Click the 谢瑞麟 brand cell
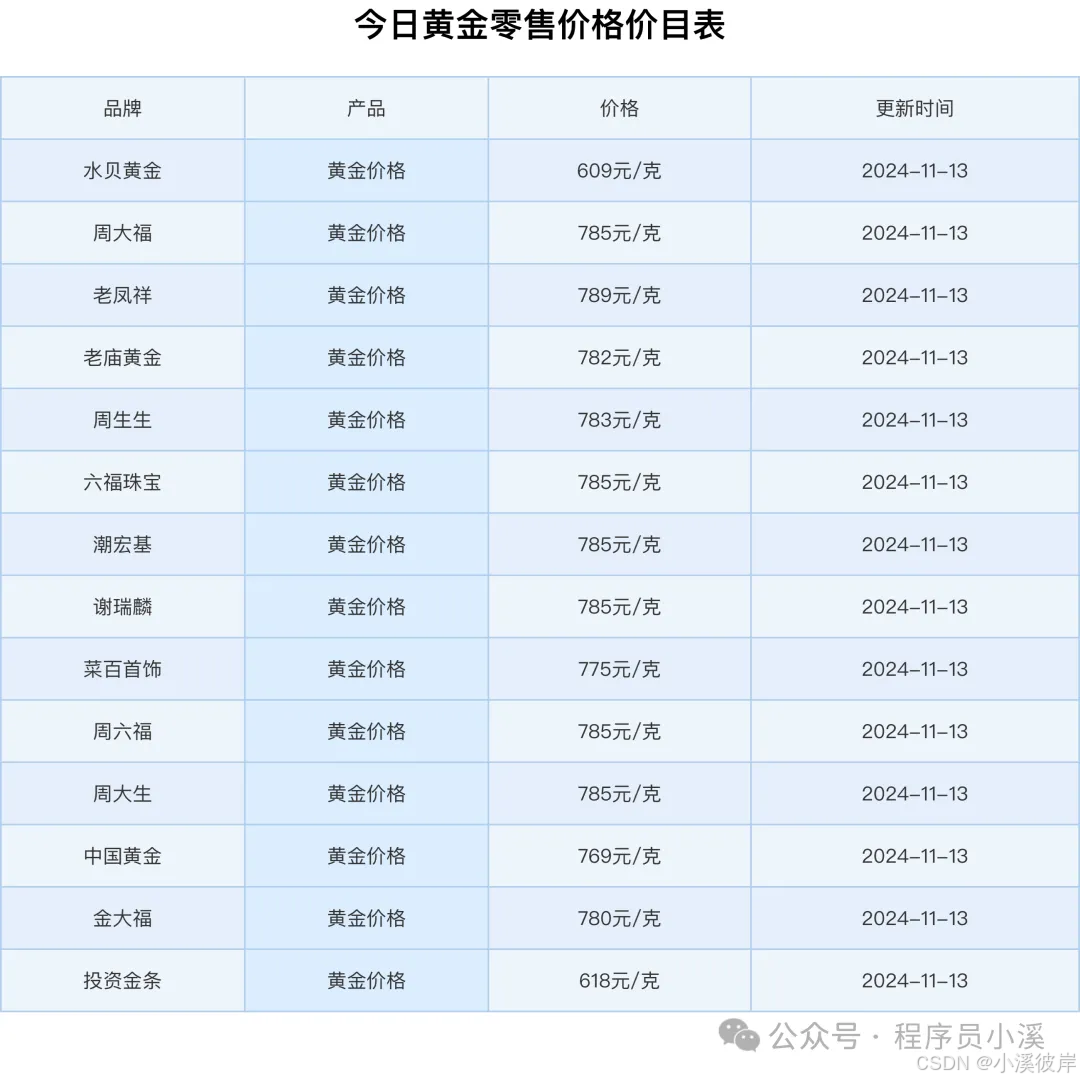This screenshot has width=1080, height=1080. coord(123,607)
